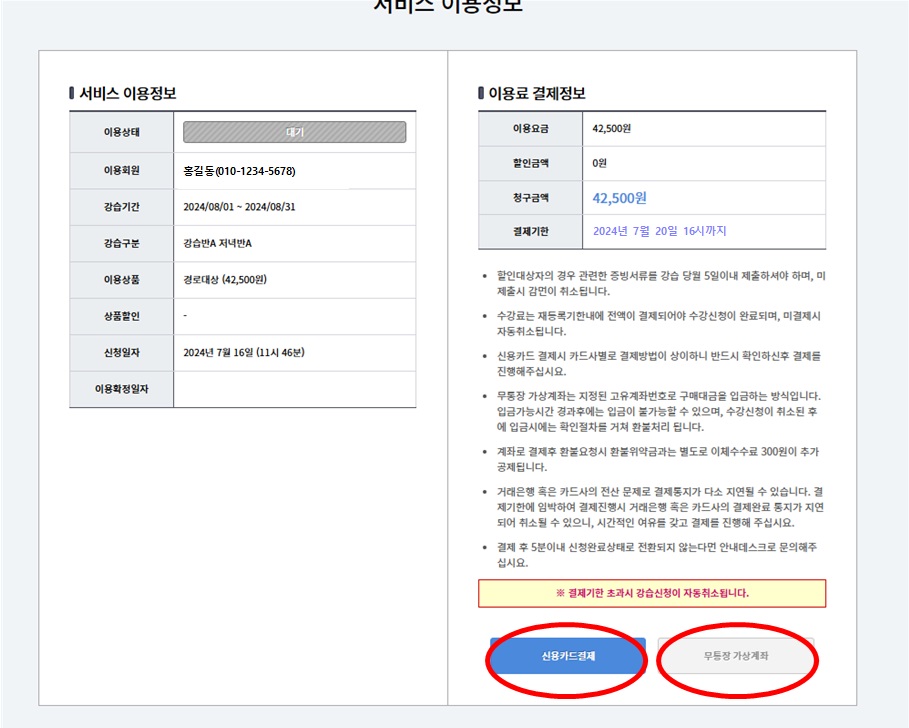Click the 이용확정일자 row label
909x728 pixels.
(122, 389)
